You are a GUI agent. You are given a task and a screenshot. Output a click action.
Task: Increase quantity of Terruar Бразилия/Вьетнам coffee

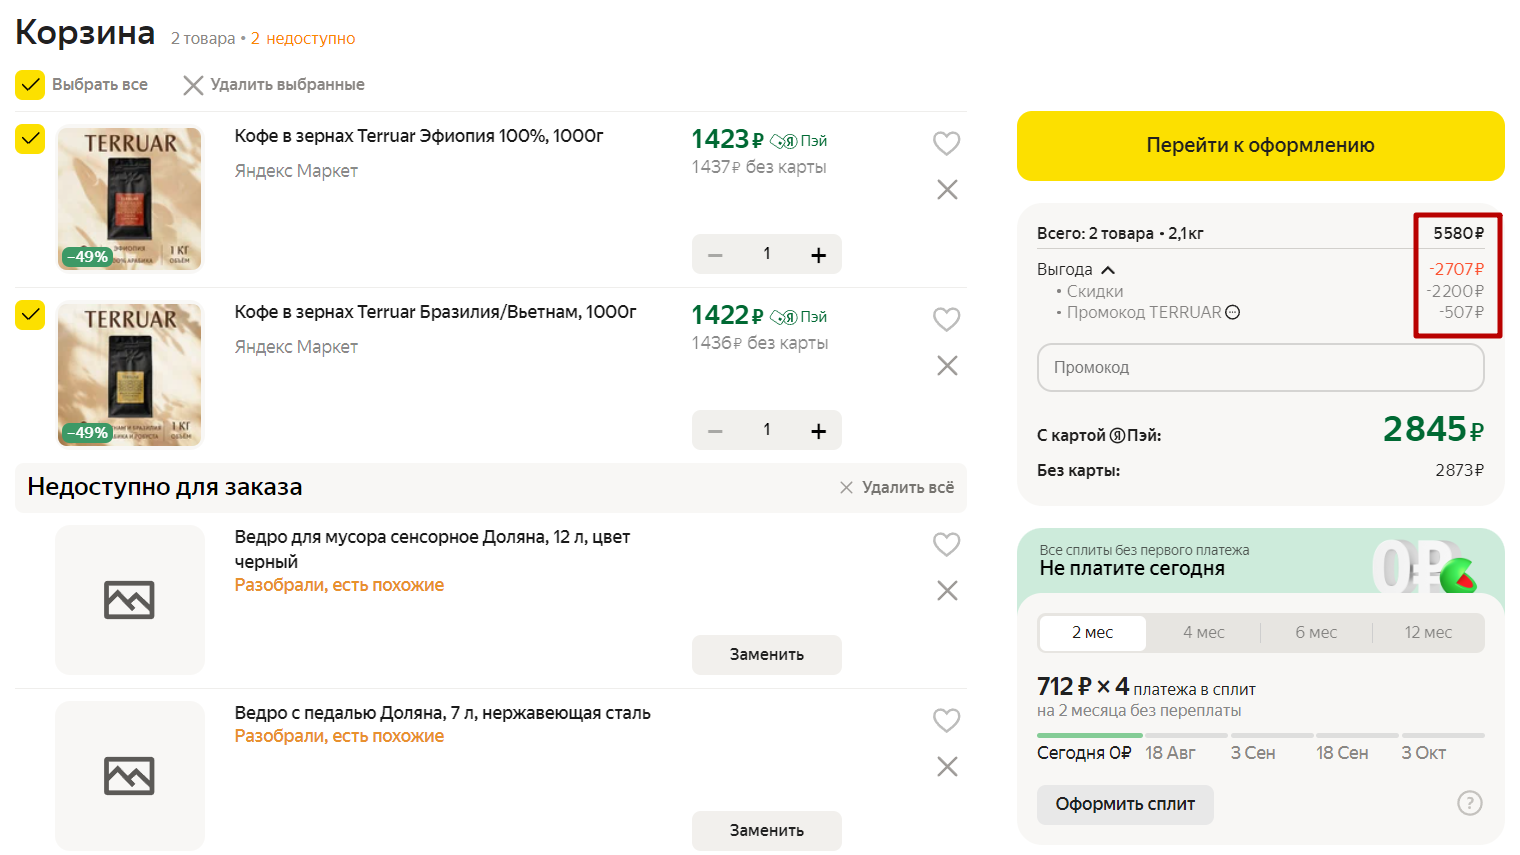coord(818,431)
